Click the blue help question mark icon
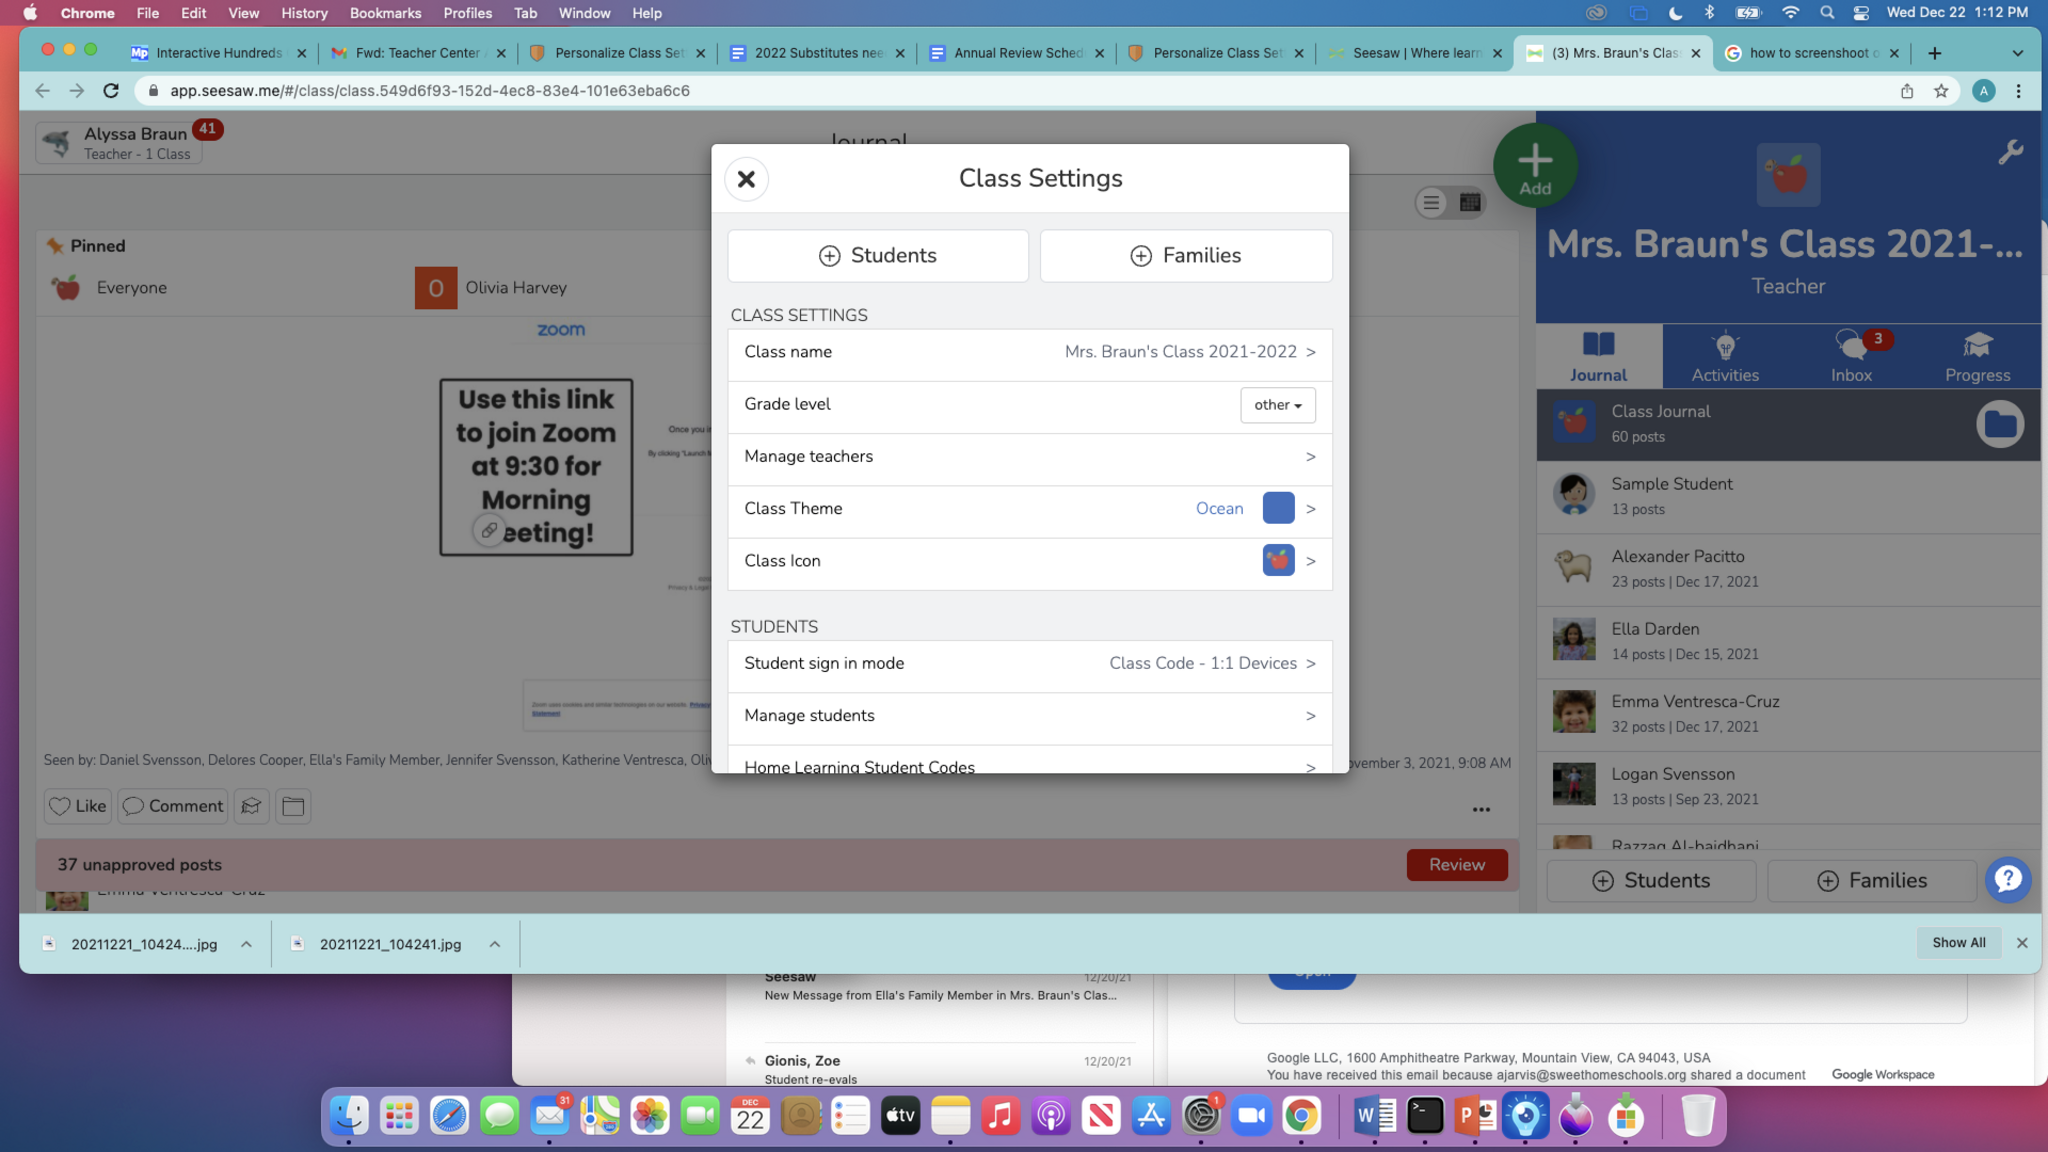Viewport: 2048px width, 1152px height. (x=2007, y=880)
